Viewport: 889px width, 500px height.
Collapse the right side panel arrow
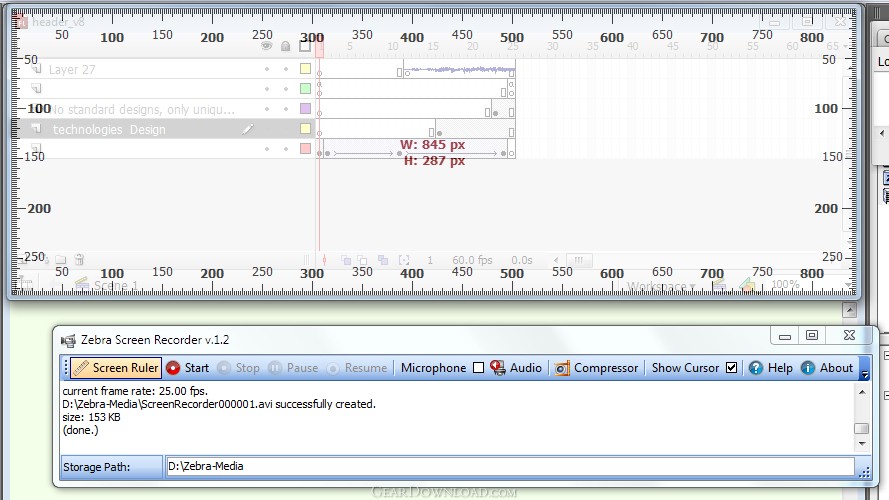(x=881, y=133)
